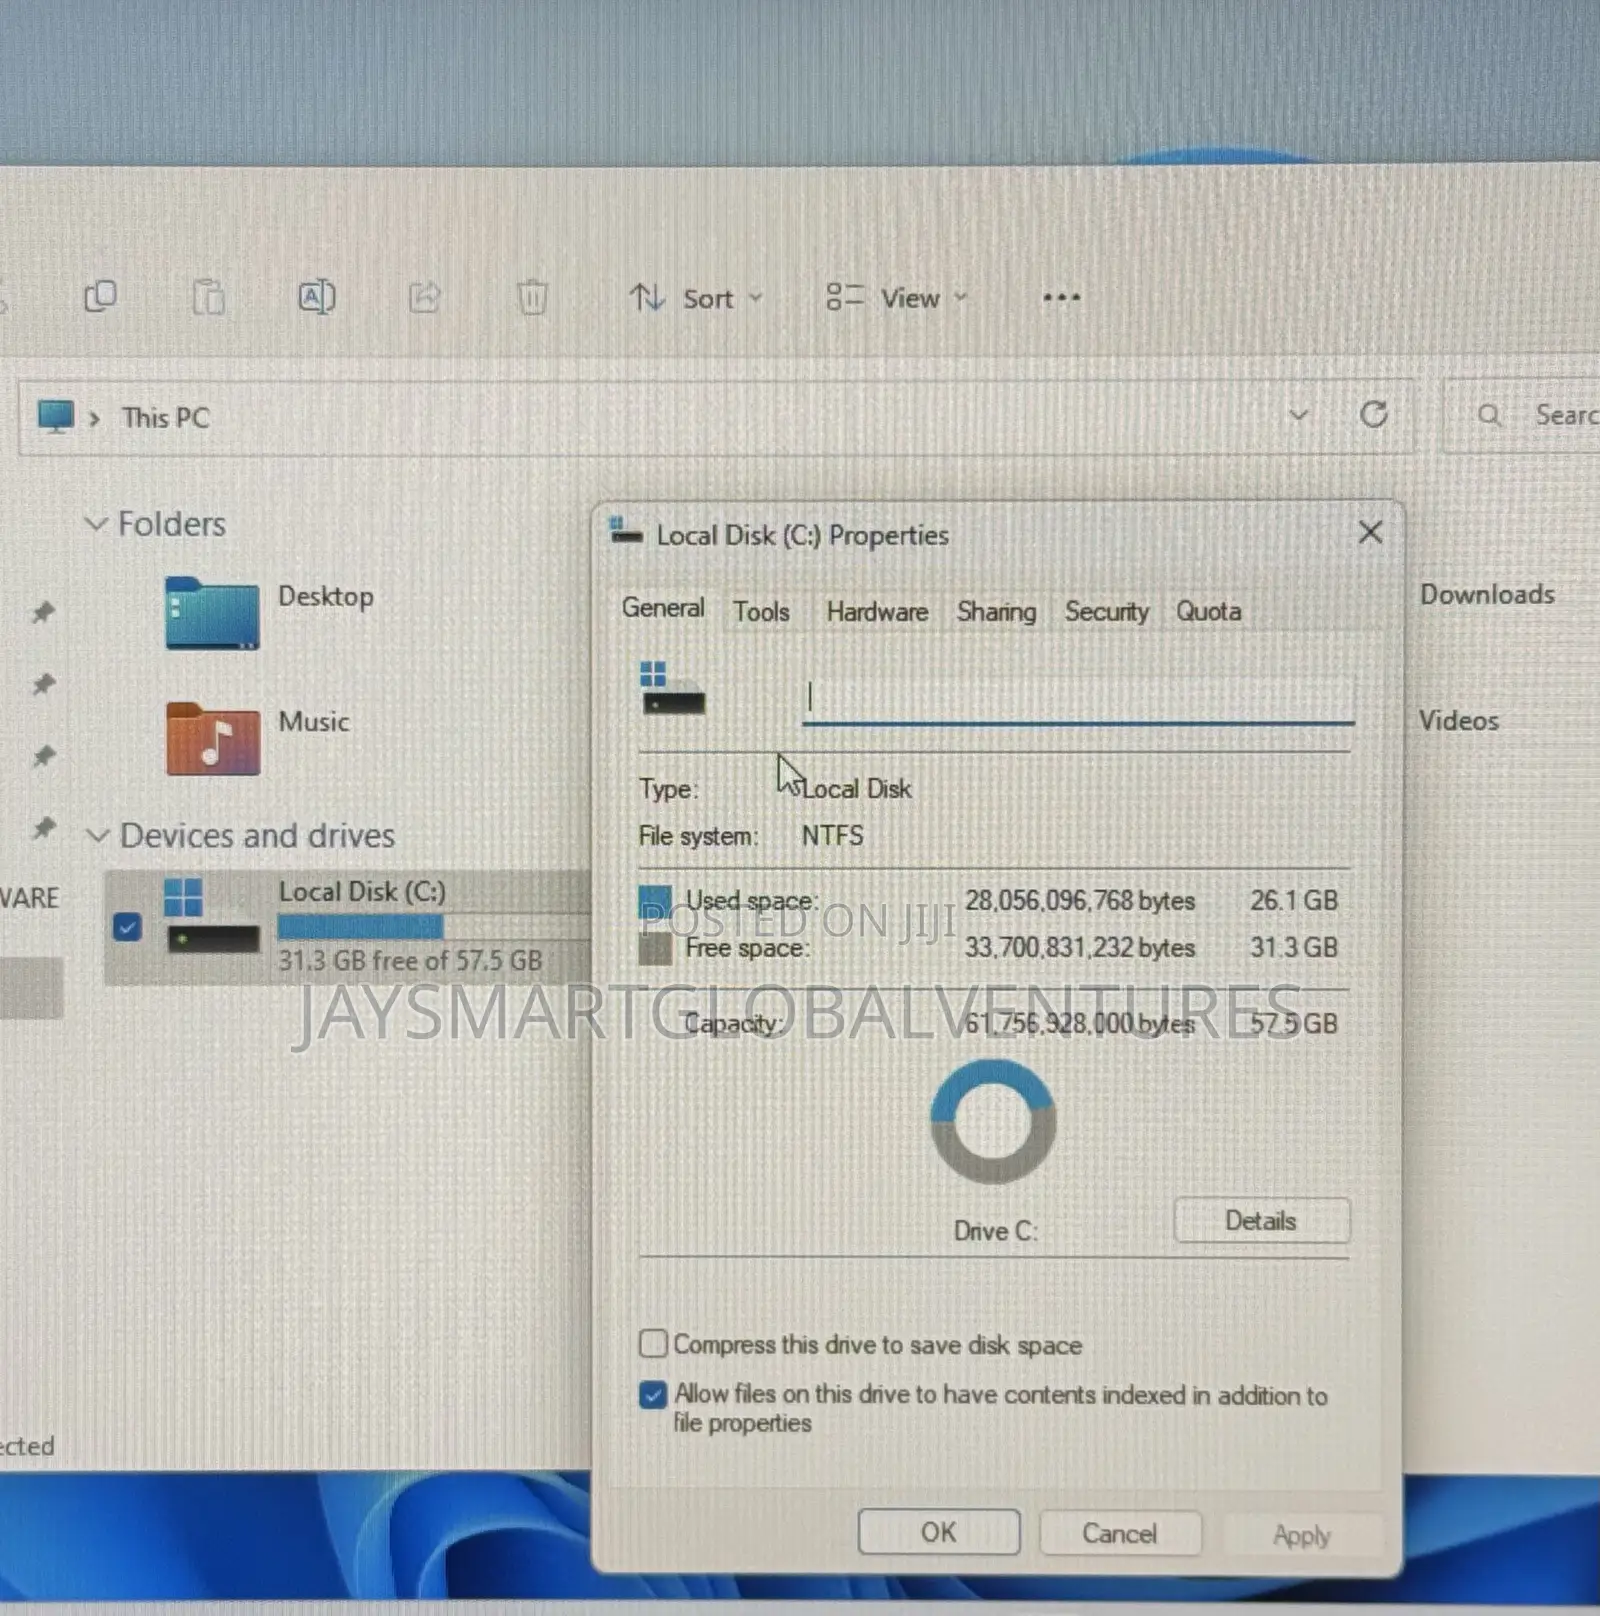Open the See more ellipsis menu

pos(1061,297)
